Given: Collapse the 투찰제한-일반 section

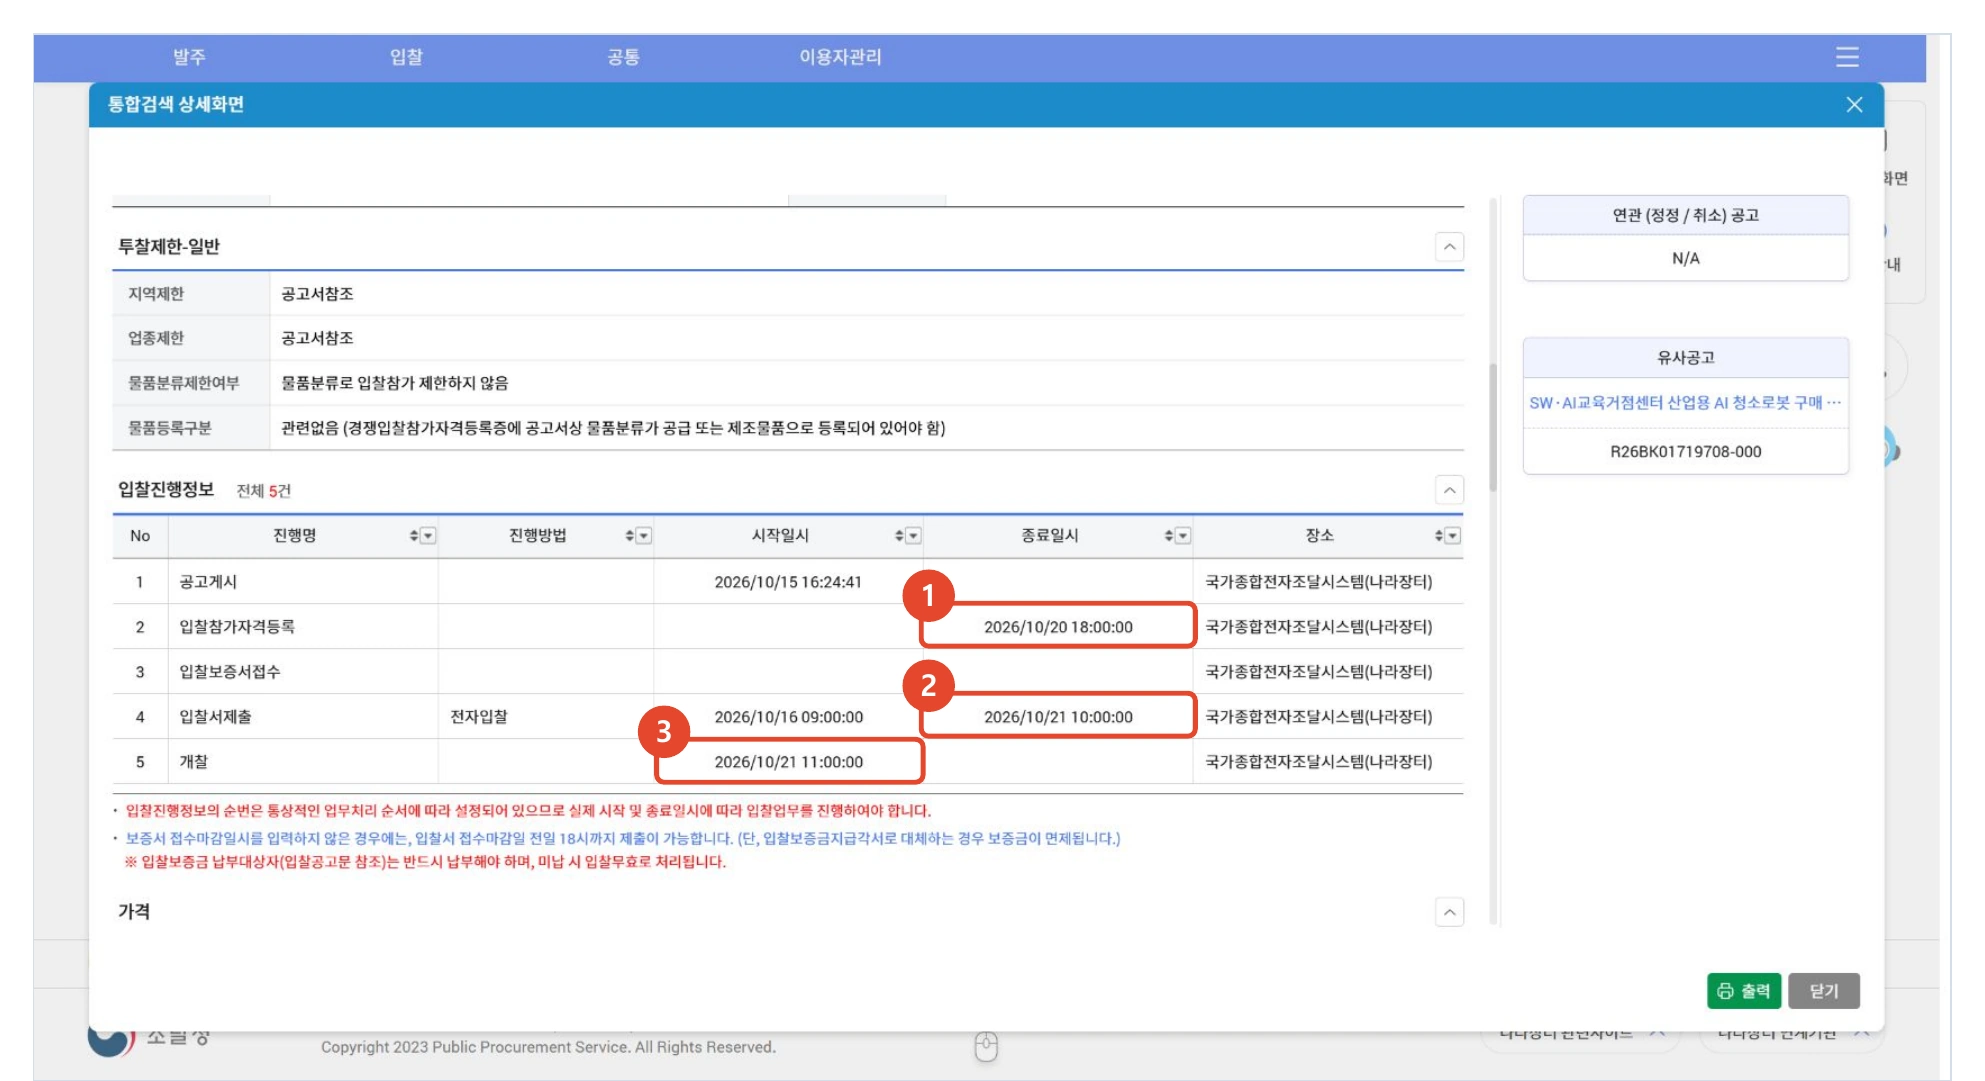Looking at the screenshot, I should coord(1449,247).
